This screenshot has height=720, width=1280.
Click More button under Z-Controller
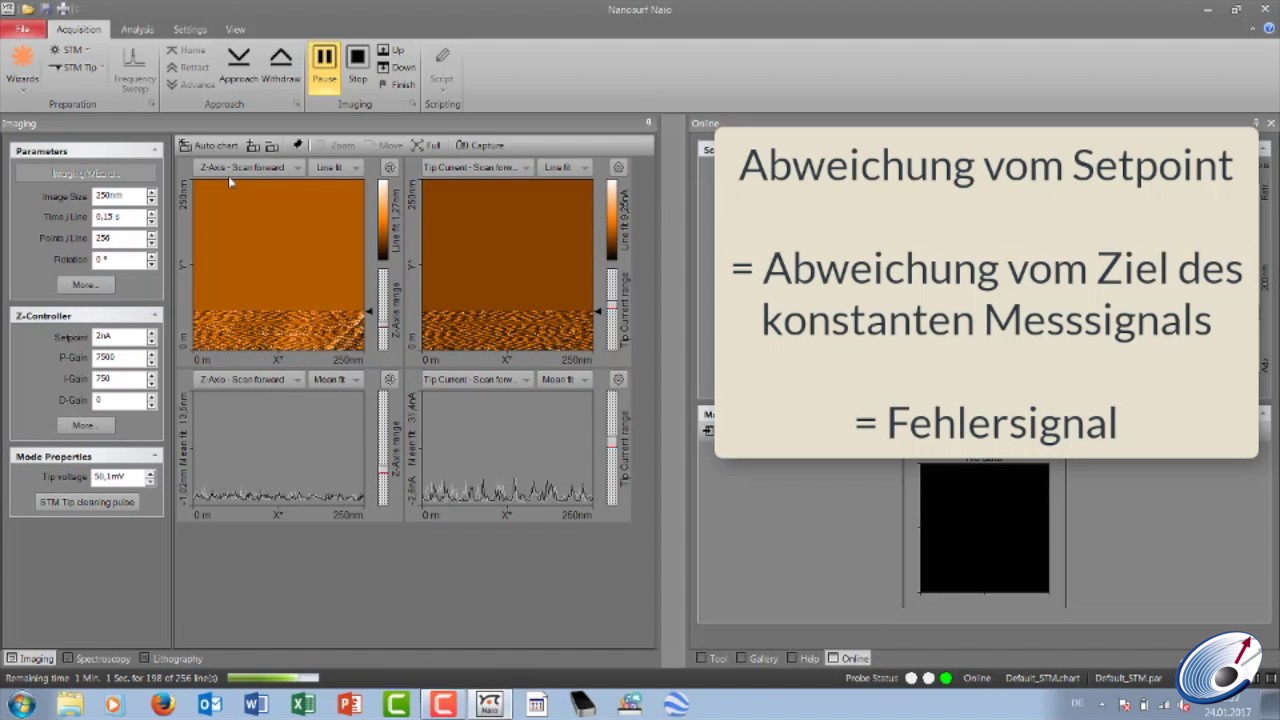[x=85, y=425]
